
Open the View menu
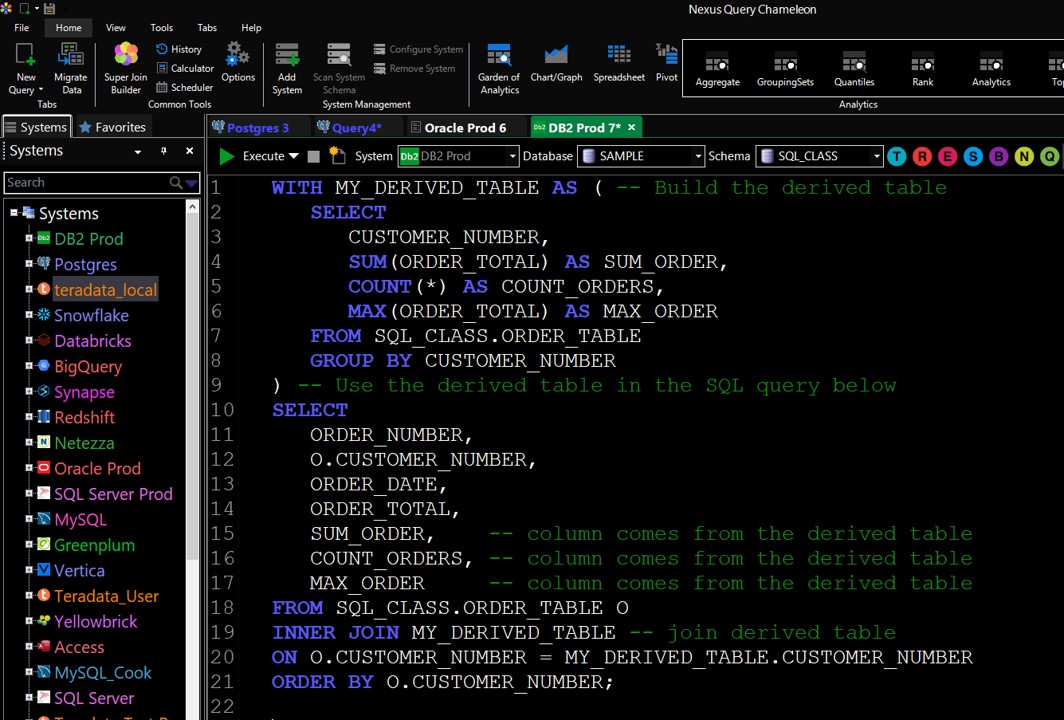pos(115,28)
